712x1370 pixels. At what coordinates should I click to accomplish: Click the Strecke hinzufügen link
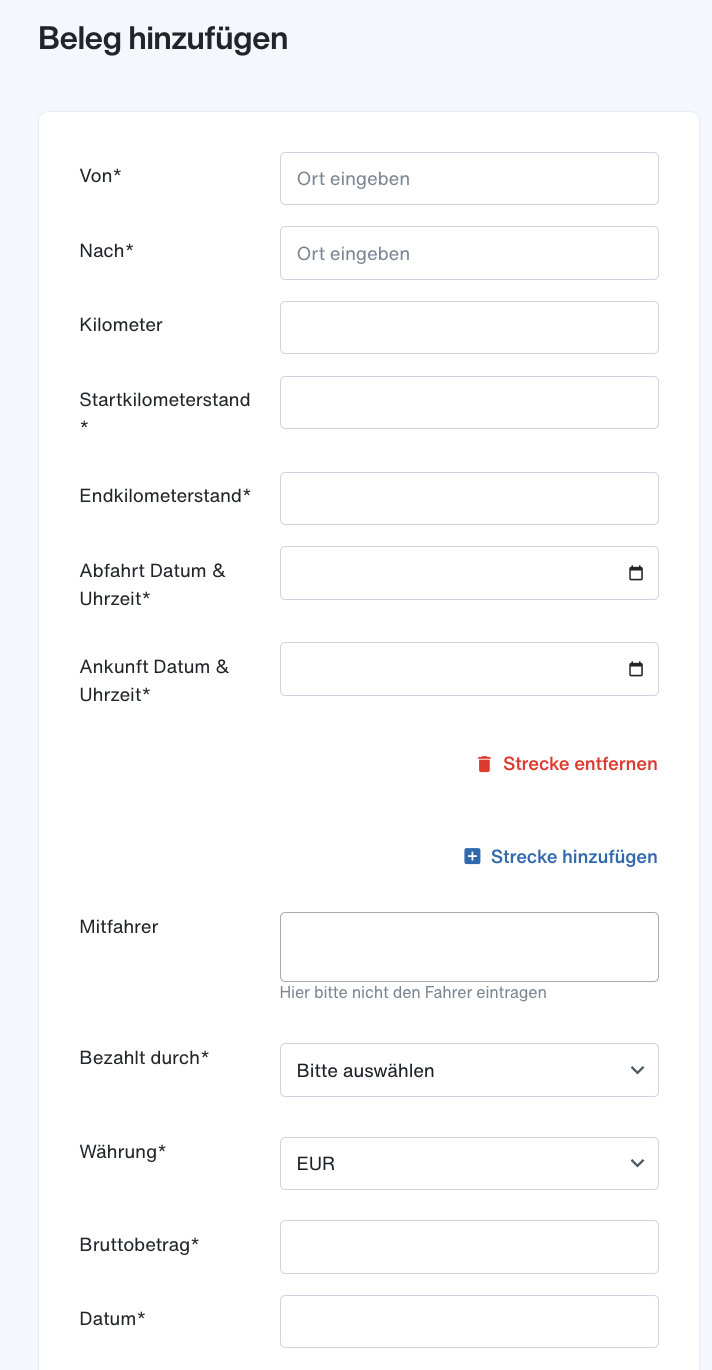pos(561,857)
